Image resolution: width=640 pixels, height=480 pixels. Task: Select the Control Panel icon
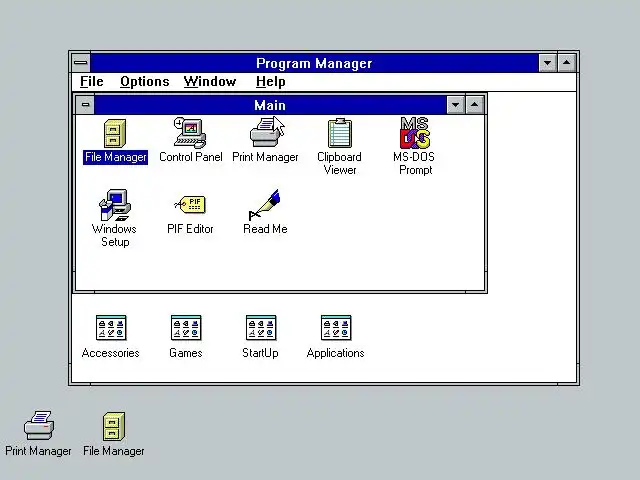pos(190,133)
